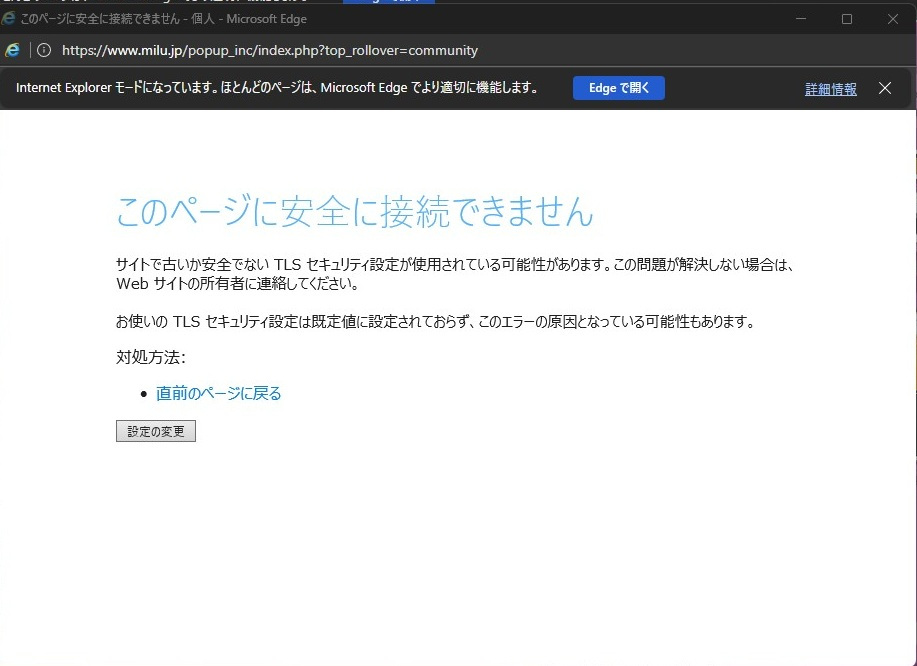Screen dimensions: 917x666
Task: Maximize the Microsoft Edge window
Action: click(846, 19)
